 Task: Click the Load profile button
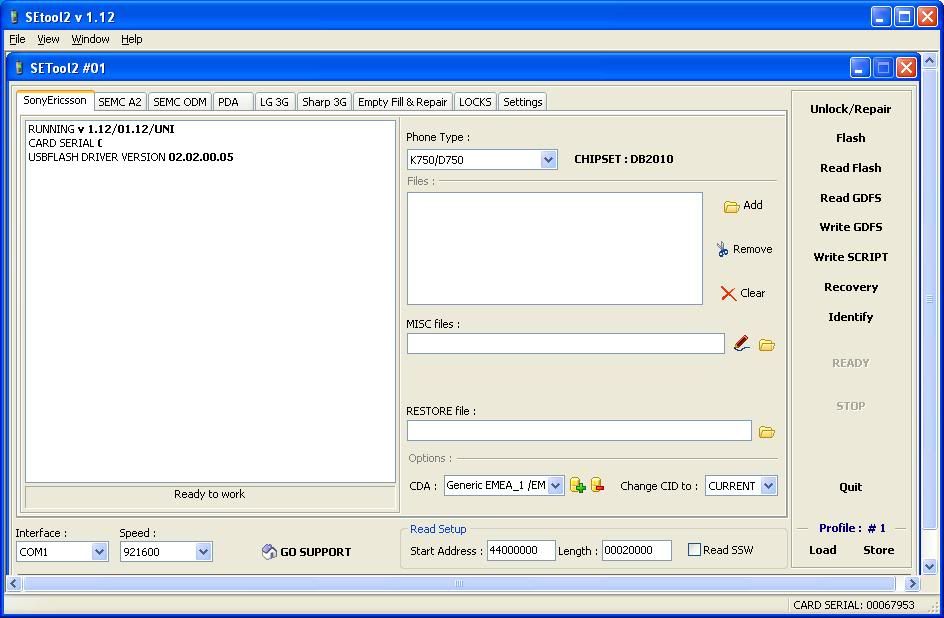[x=822, y=550]
